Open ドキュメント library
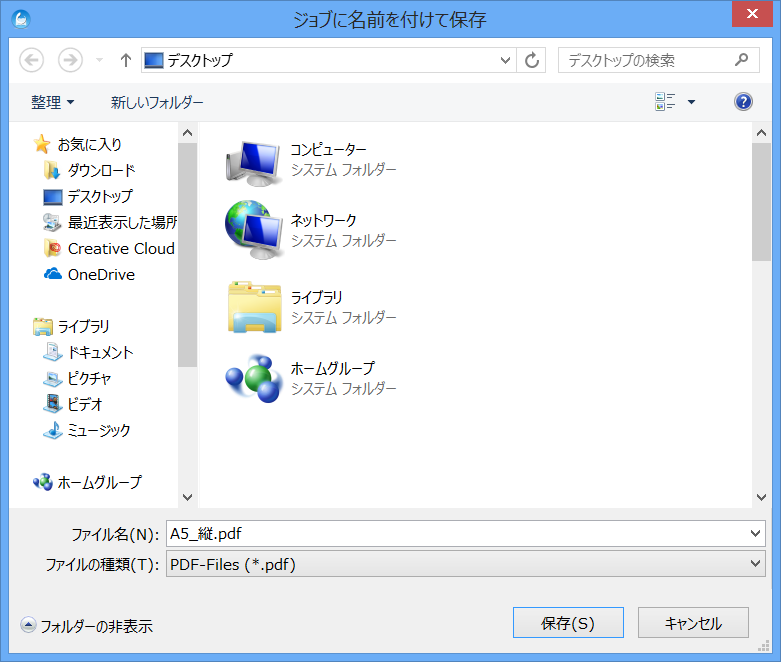The width and height of the screenshot is (781, 662). point(101,352)
